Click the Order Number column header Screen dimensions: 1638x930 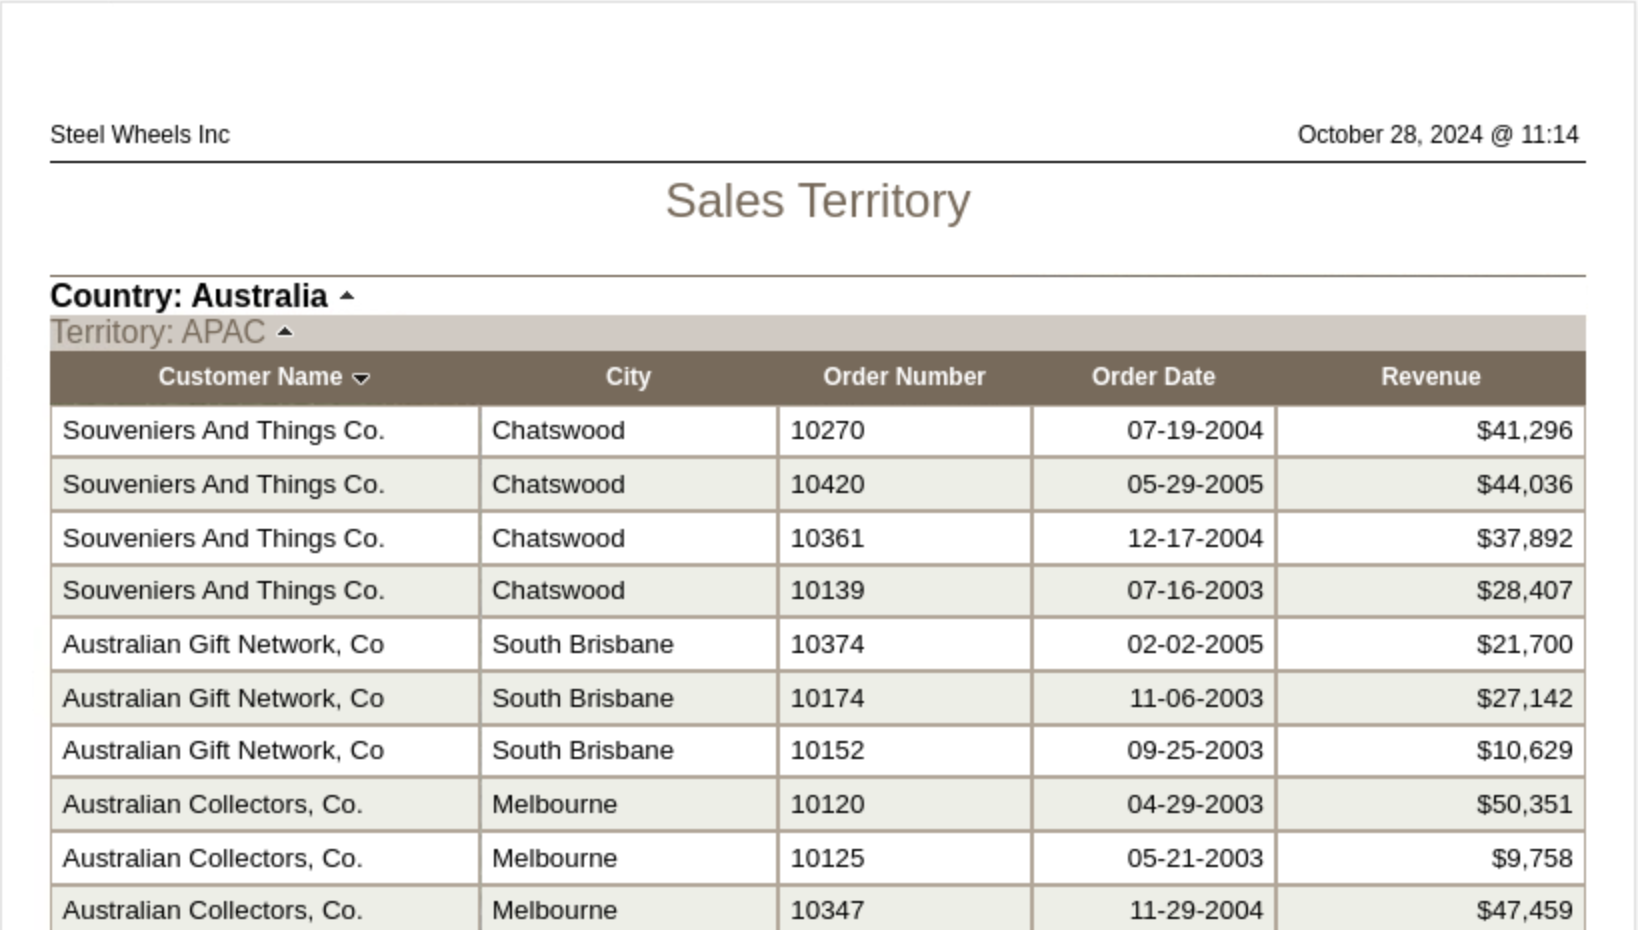tap(904, 377)
